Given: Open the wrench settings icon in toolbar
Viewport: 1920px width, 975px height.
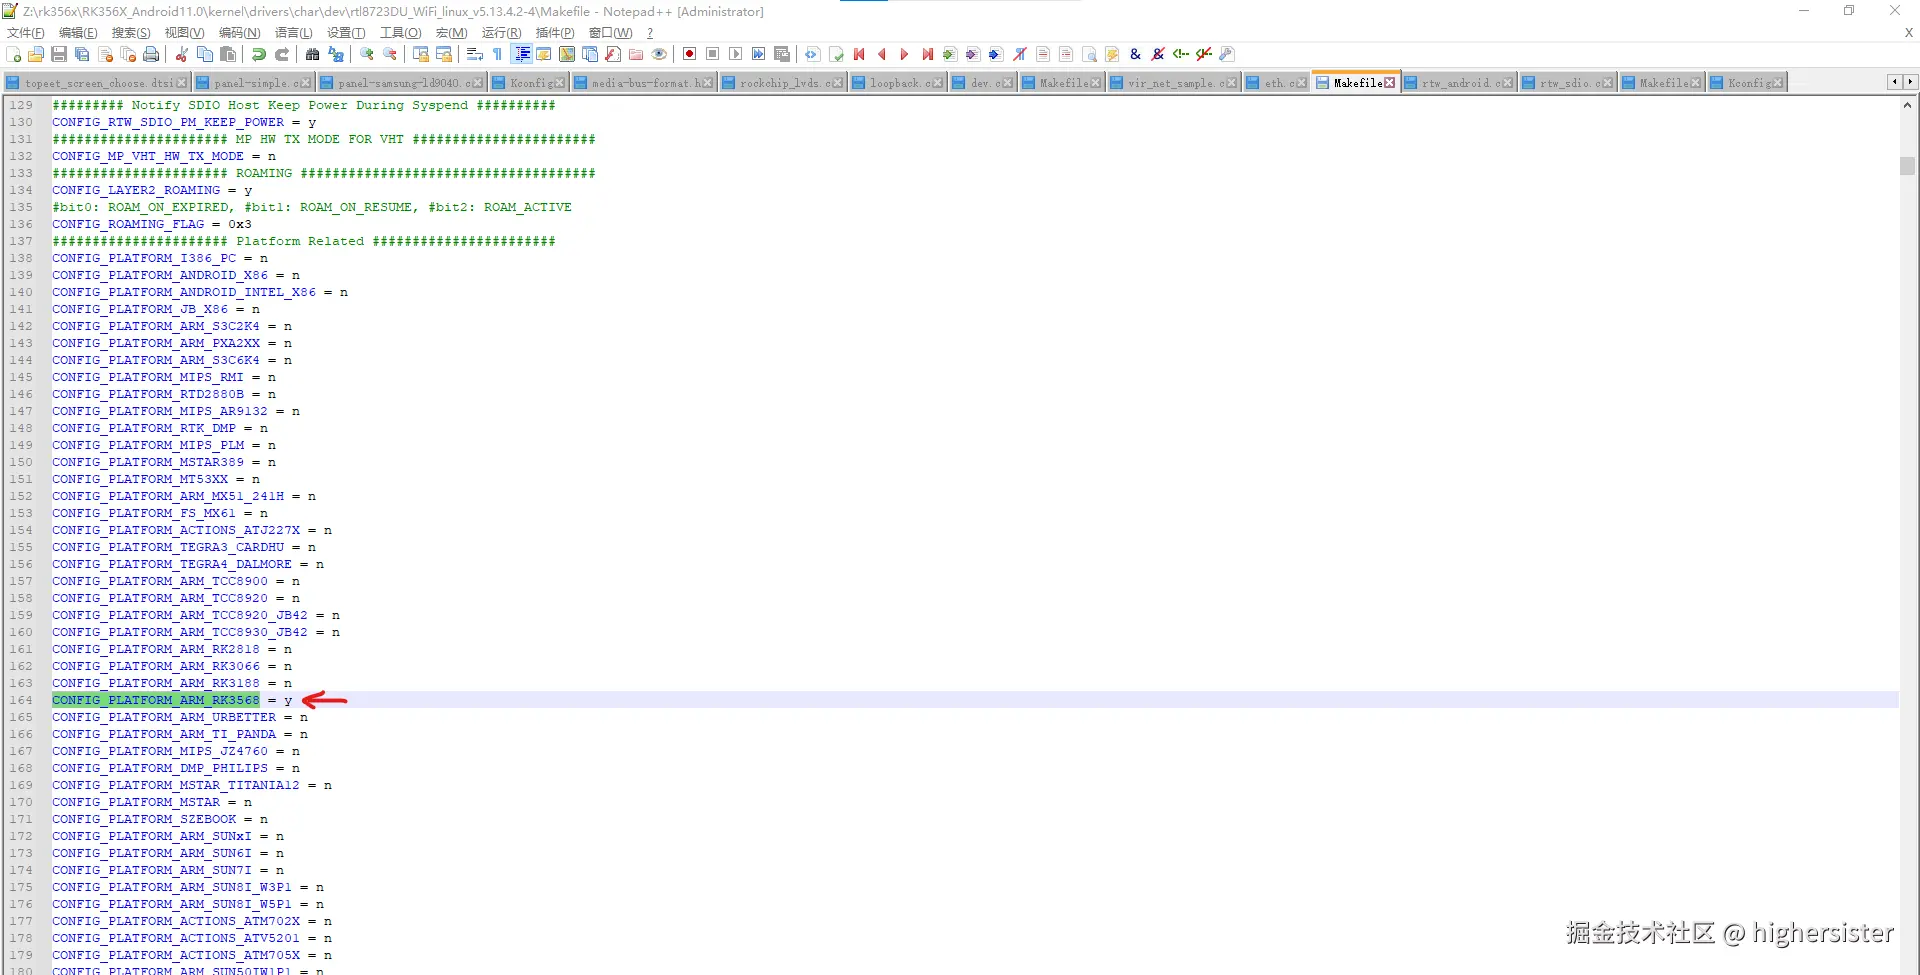Looking at the screenshot, I should (x=1227, y=54).
